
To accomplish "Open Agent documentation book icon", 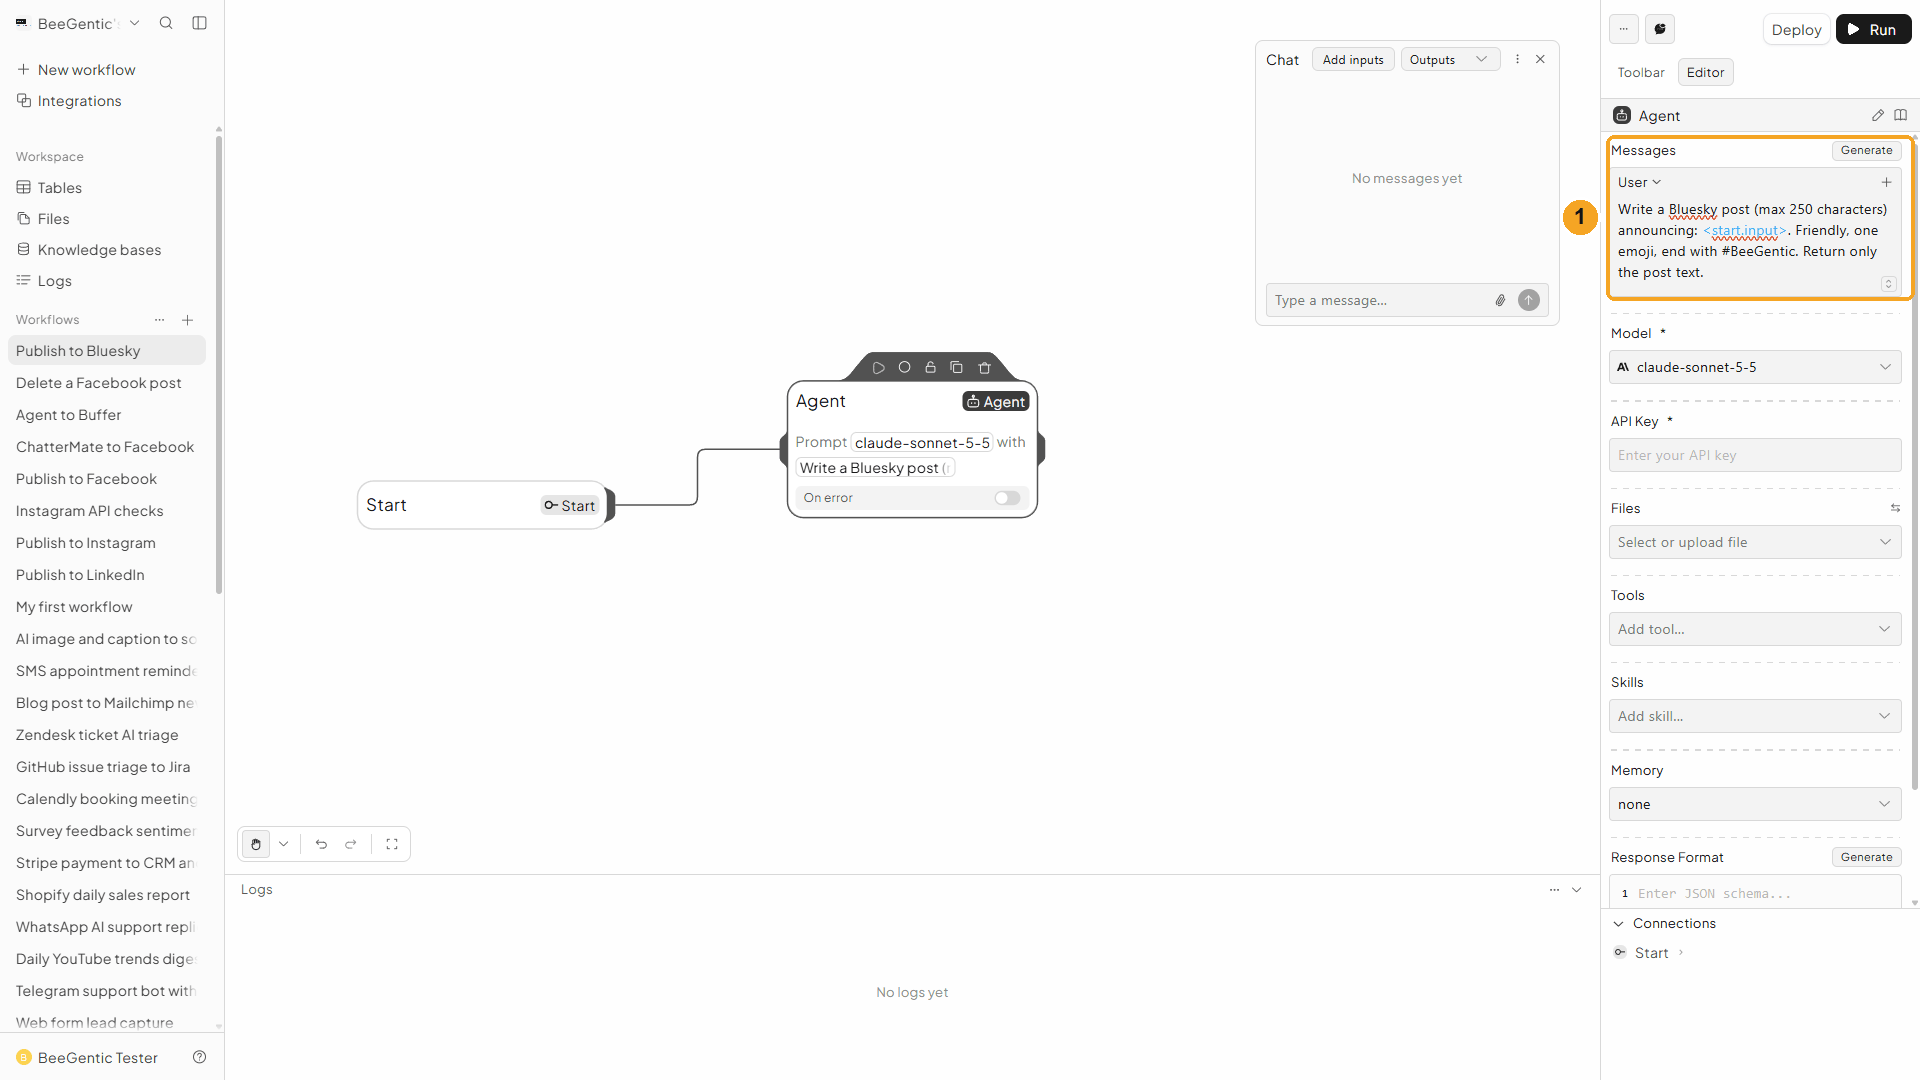I will point(1900,116).
